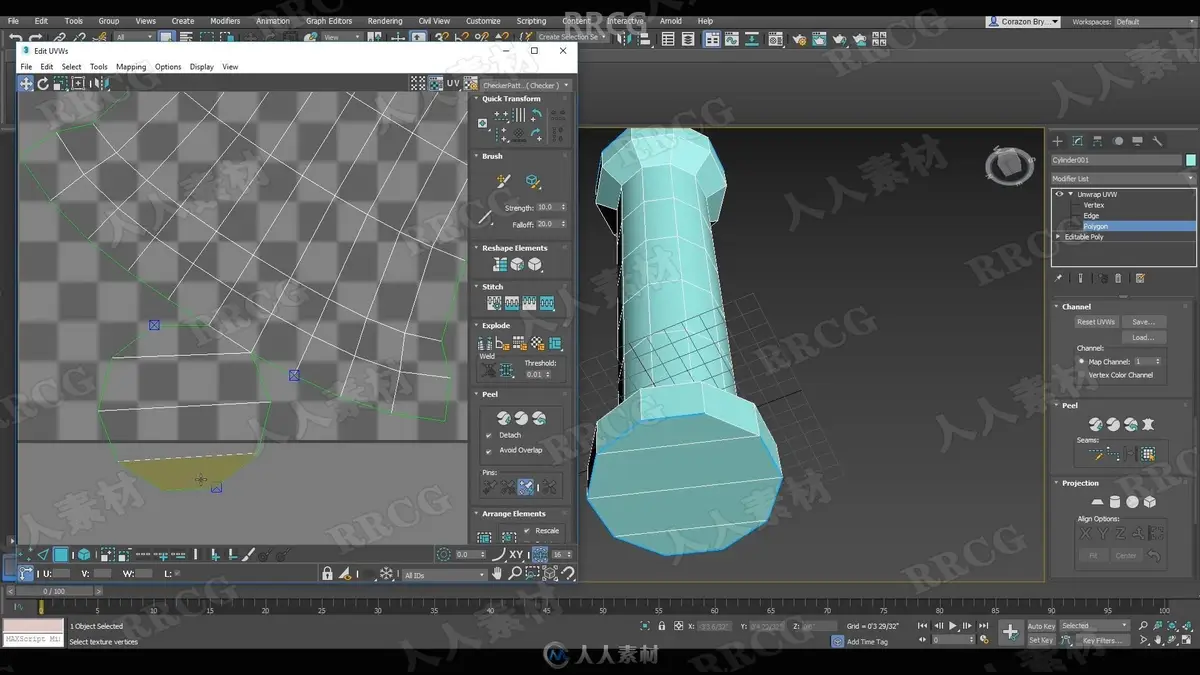Click Box Map icon in Projection rollout
Screen dimensions: 1200x675
point(1150,502)
